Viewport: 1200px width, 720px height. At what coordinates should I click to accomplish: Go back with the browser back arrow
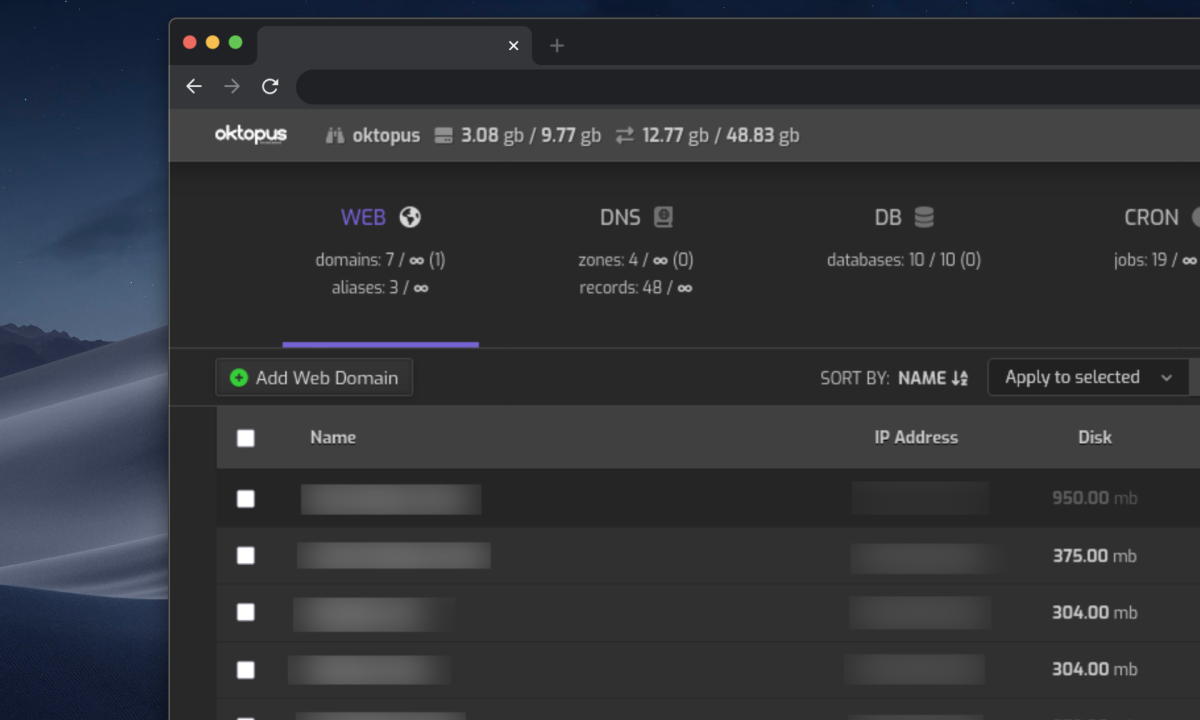click(194, 87)
